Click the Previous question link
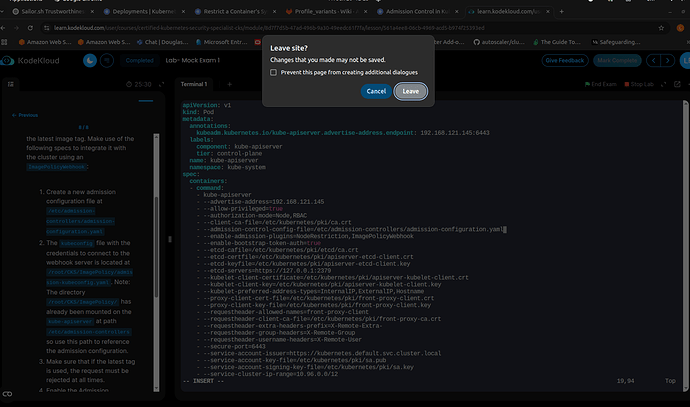 click(25, 115)
